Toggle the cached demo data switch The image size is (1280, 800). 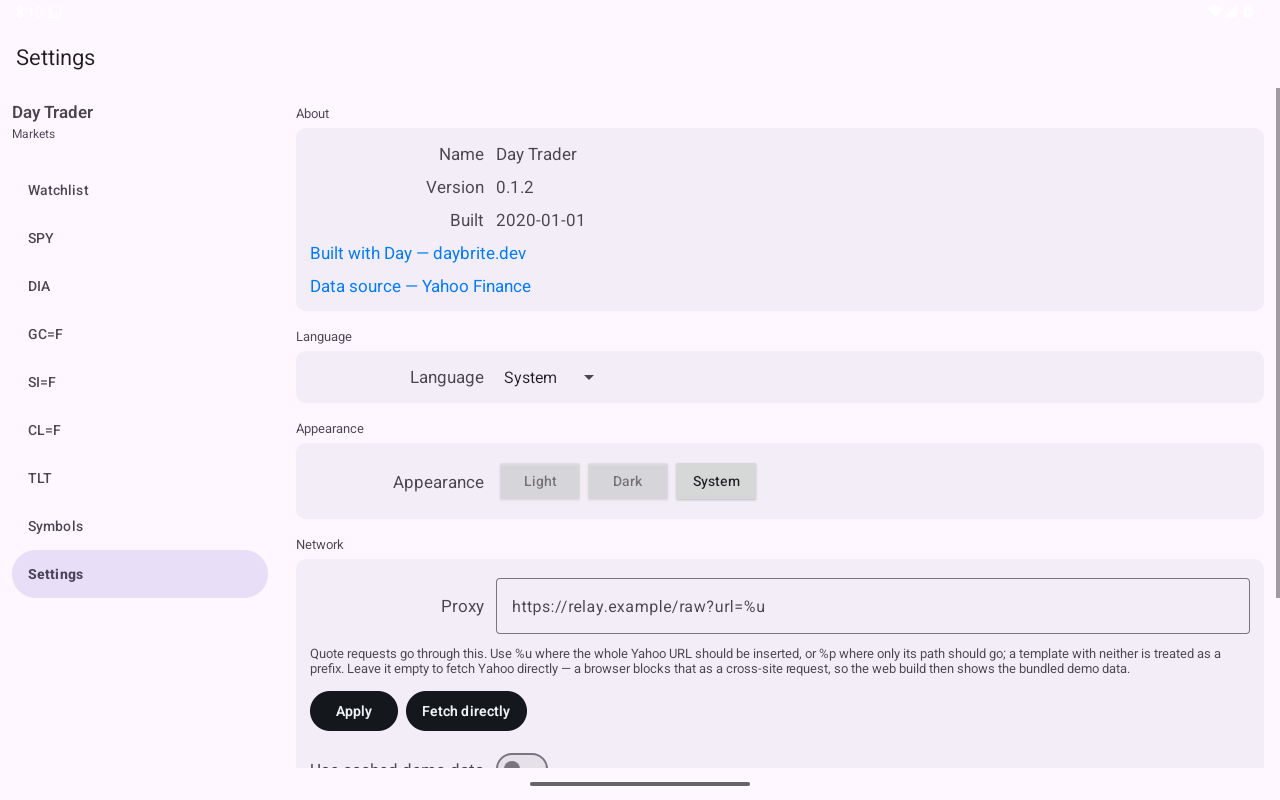pos(522,762)
